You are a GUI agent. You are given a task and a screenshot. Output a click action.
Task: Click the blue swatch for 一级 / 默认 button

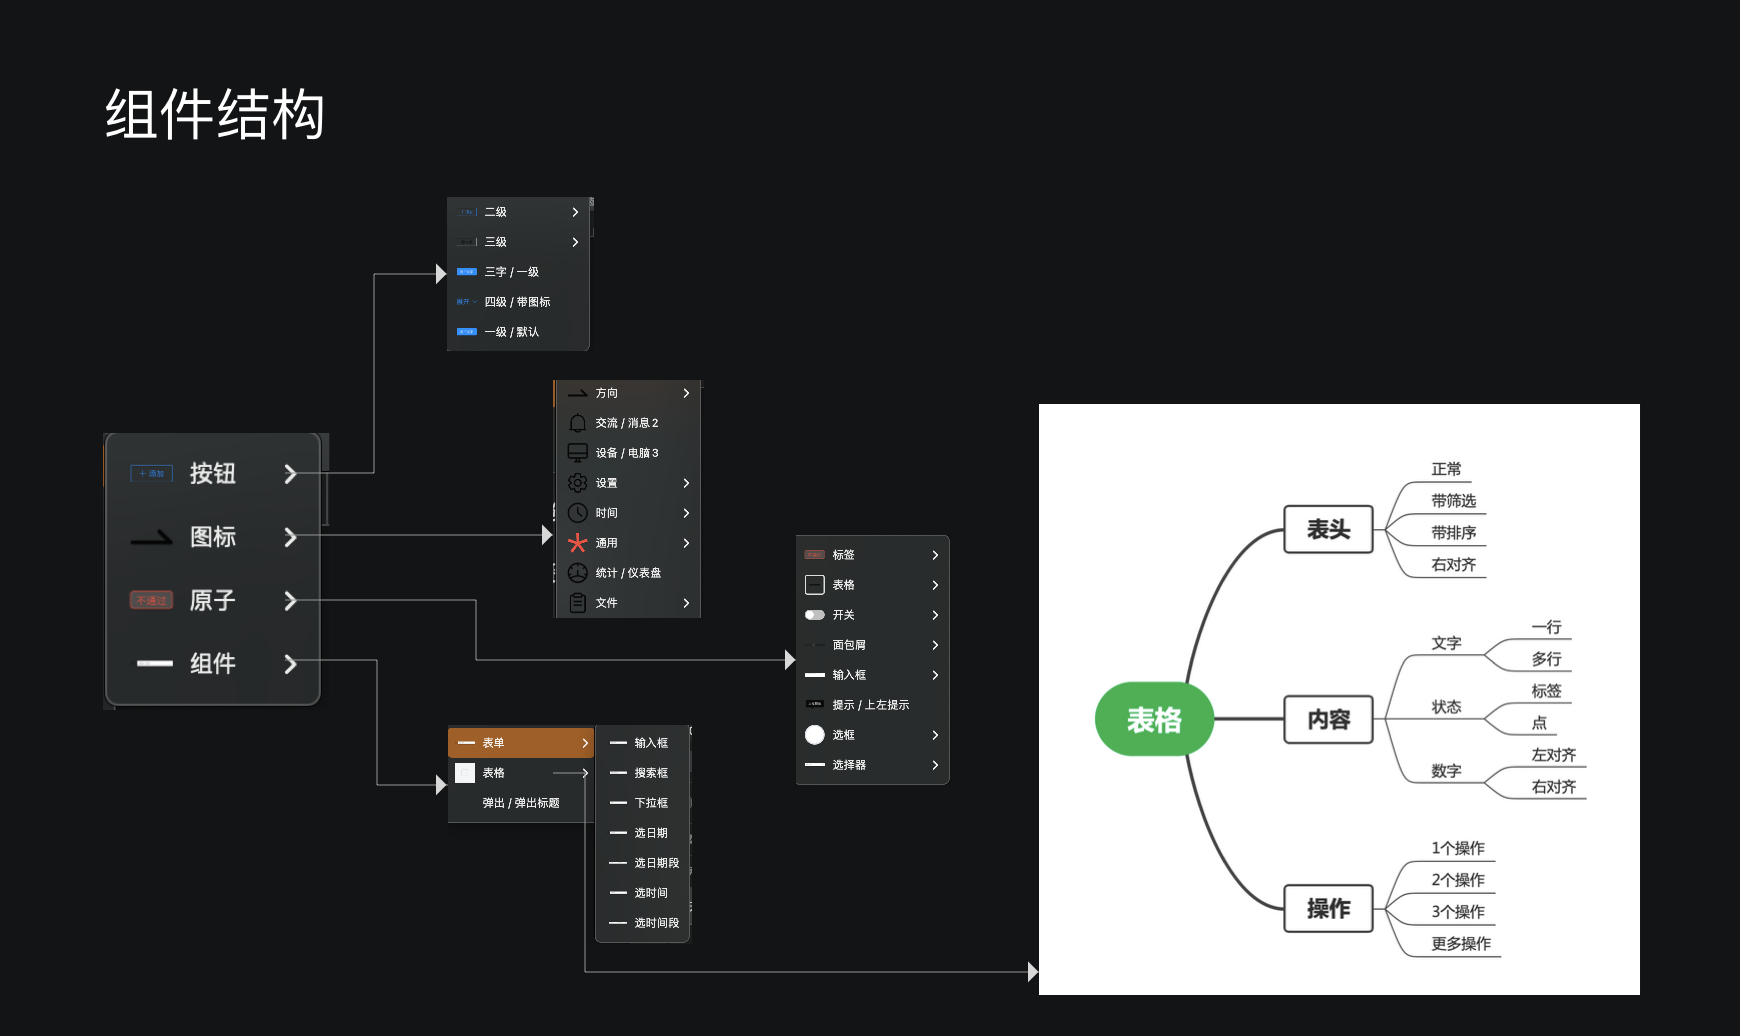466,332
